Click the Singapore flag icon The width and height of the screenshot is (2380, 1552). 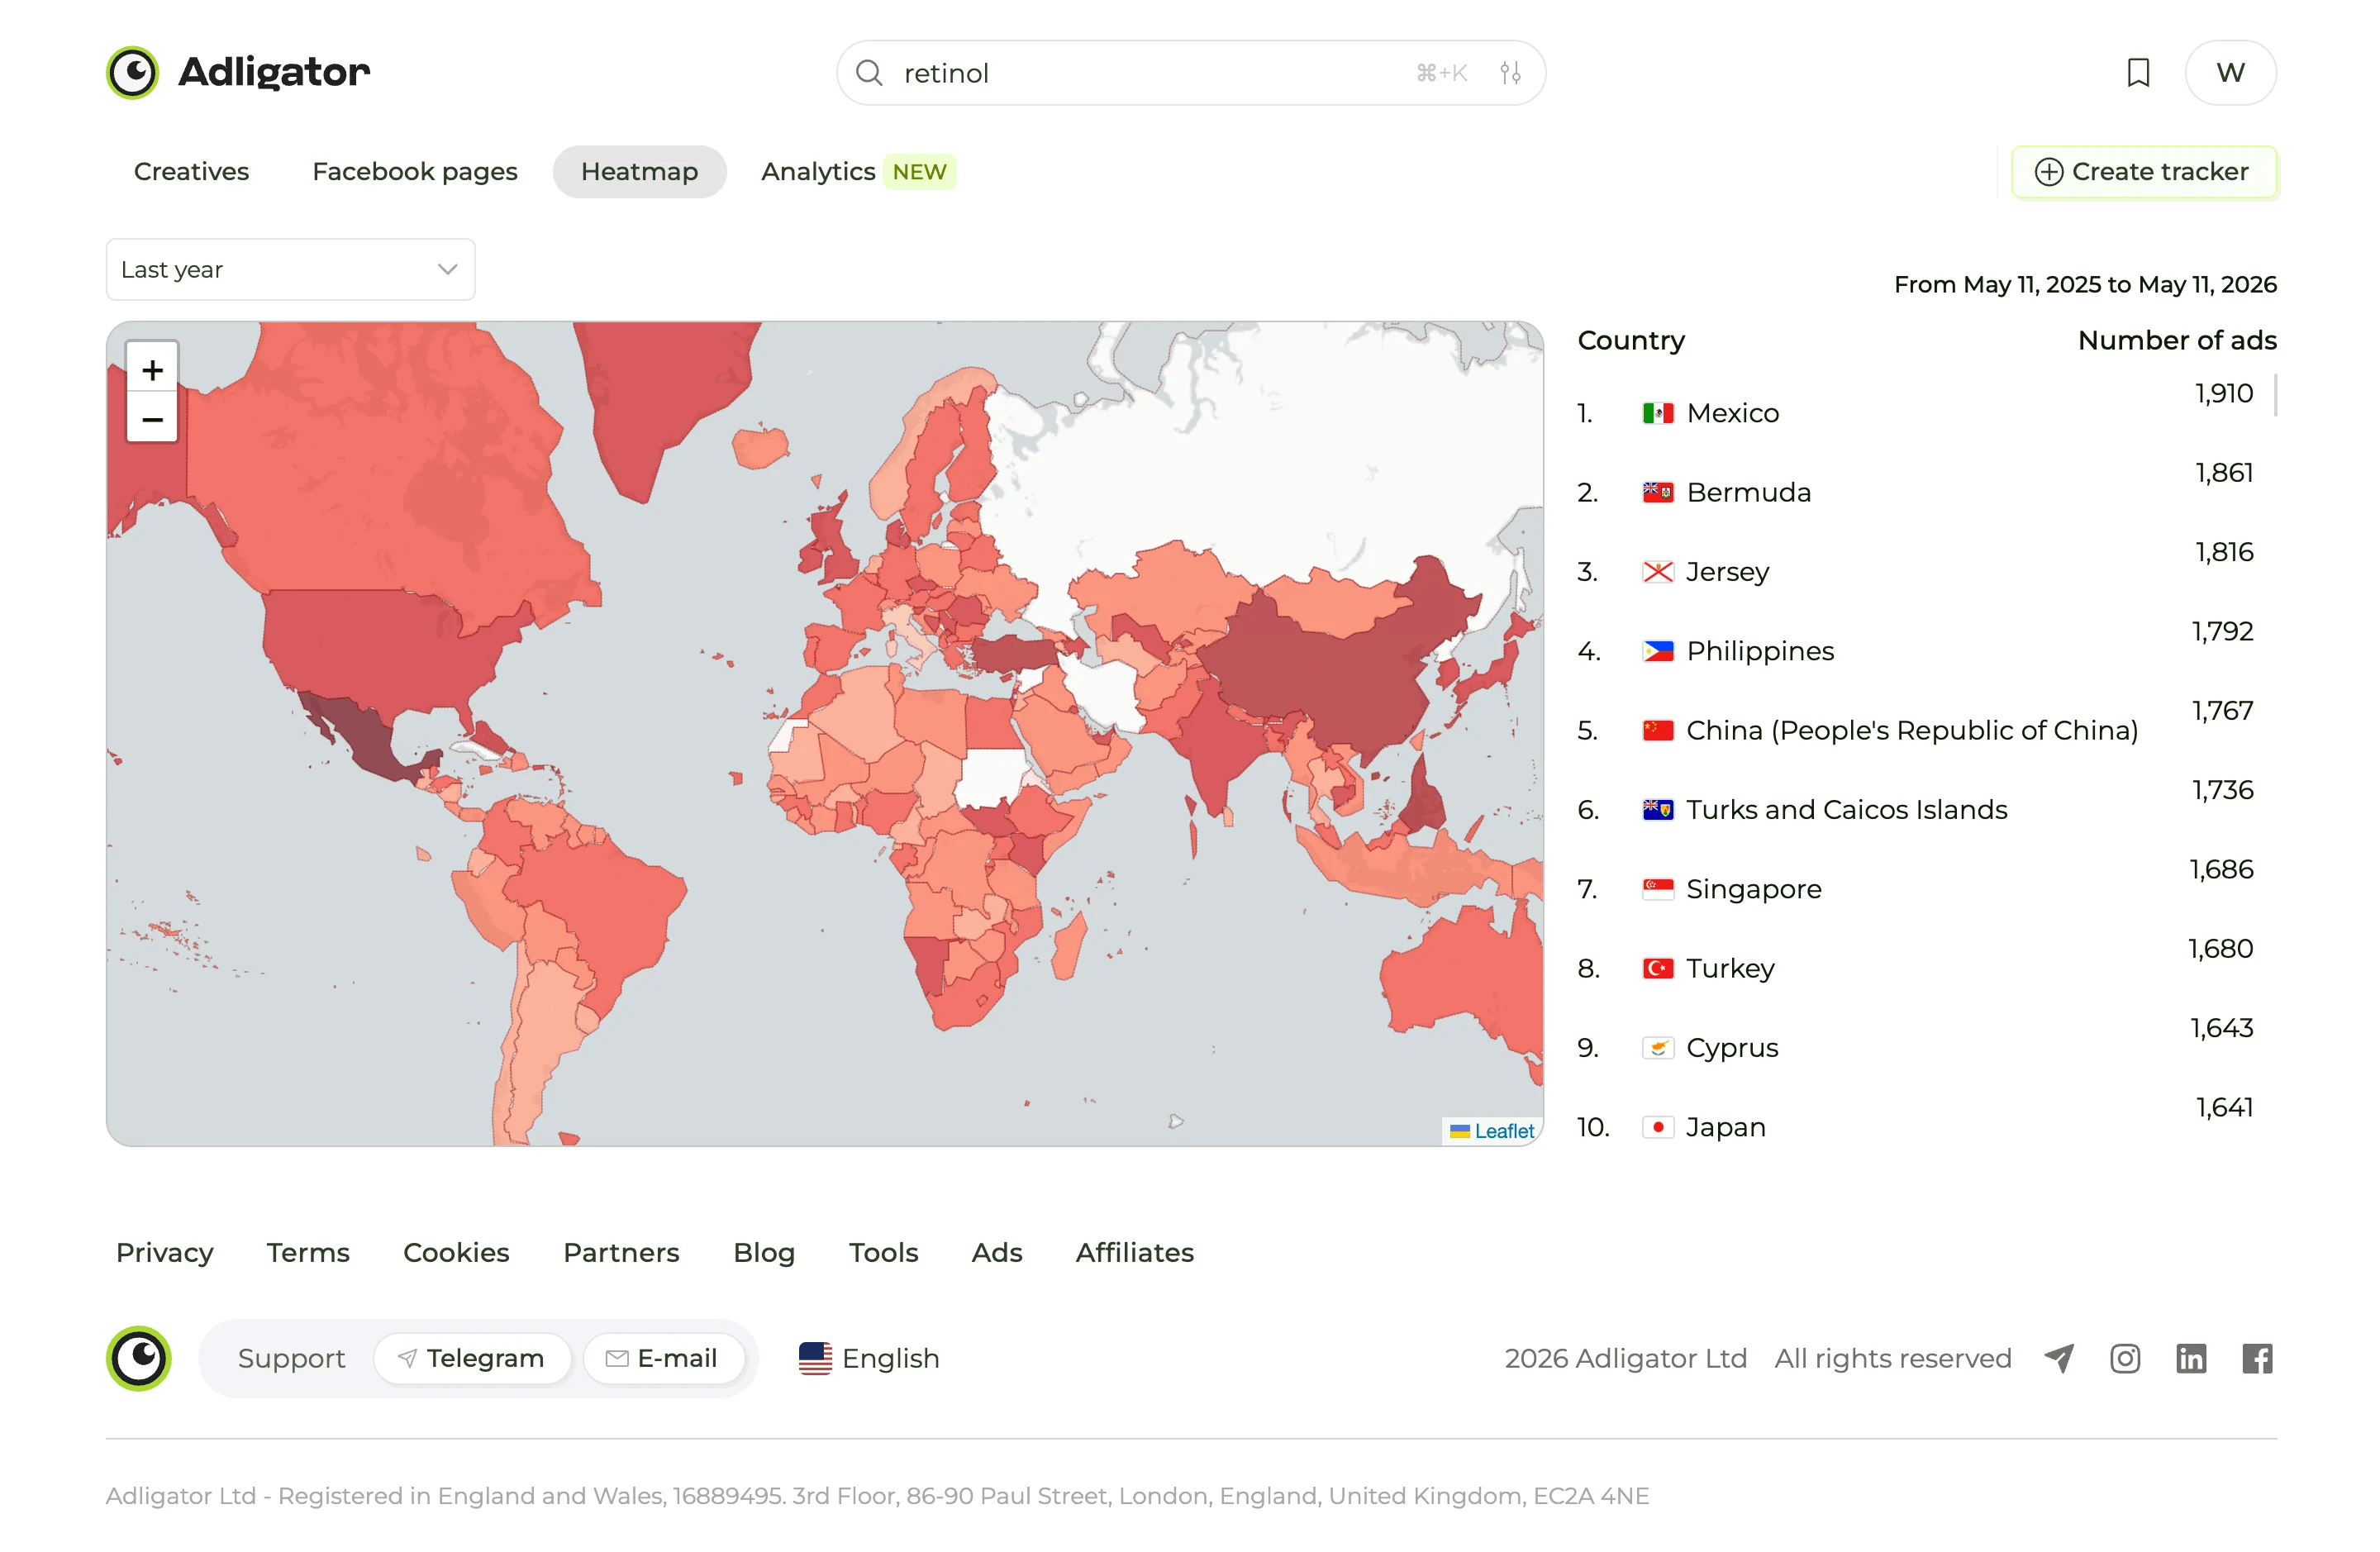pyautogui.click(x=1657, y=889)
